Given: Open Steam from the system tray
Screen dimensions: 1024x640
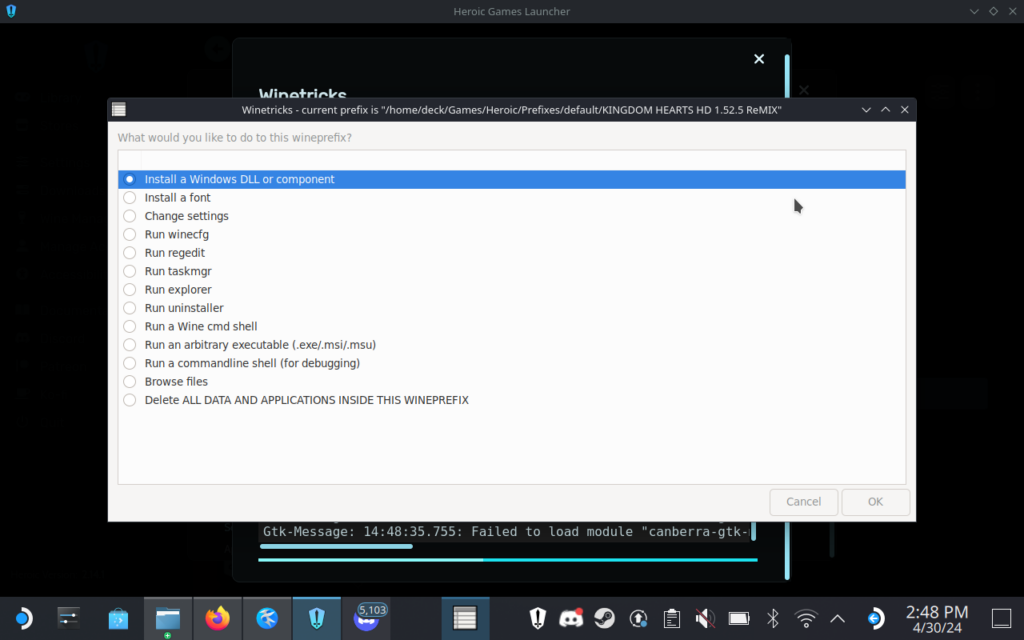Looking at the screenshot, I should [x=605, y=618].
